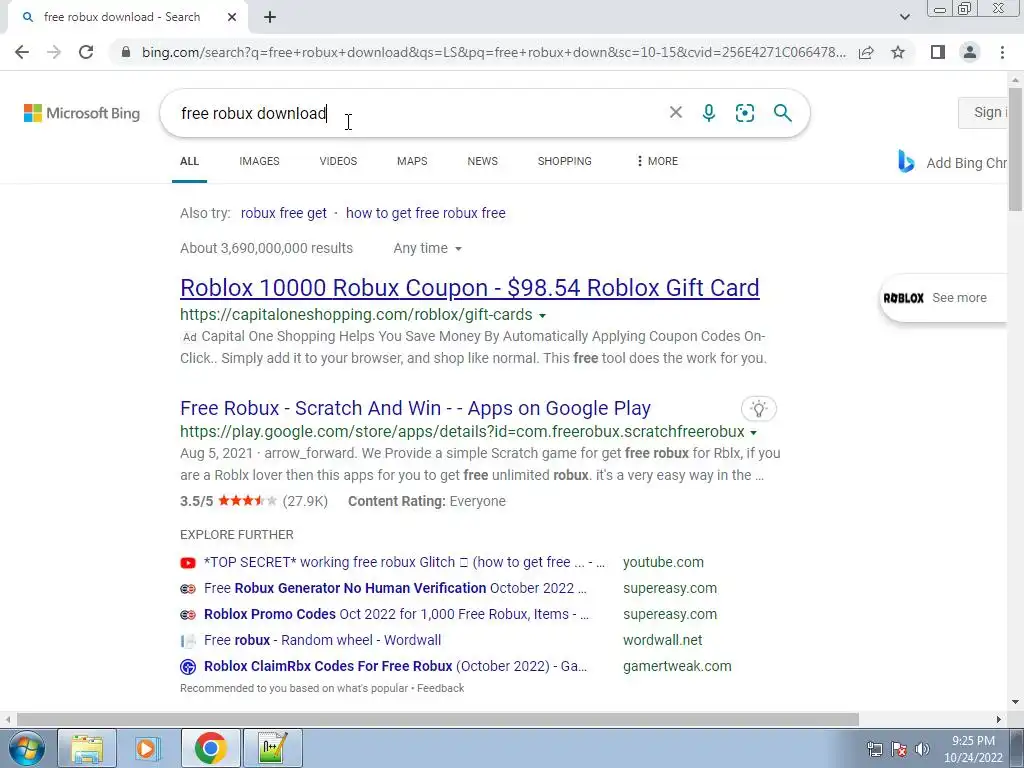Click the gamertweak site icon
Viewport: 1024px width, 768px height.
188,666
